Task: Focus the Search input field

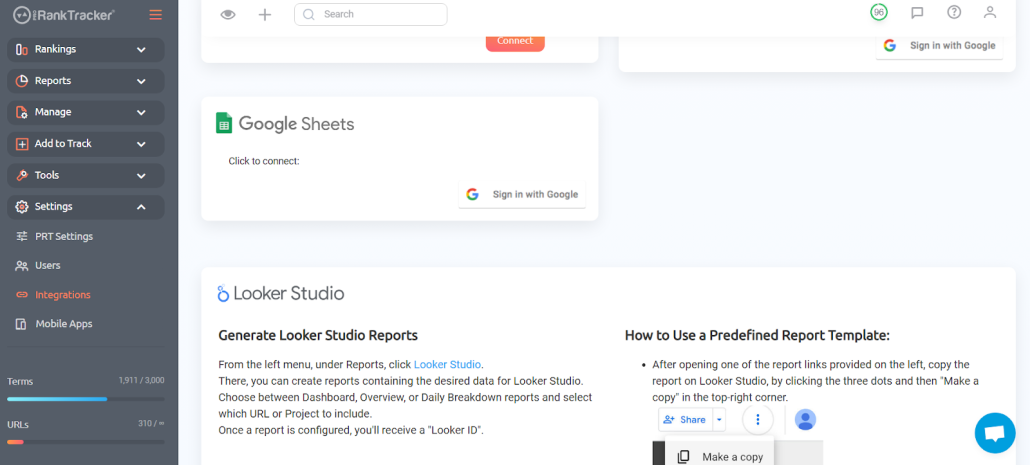Action: point(370,14)
